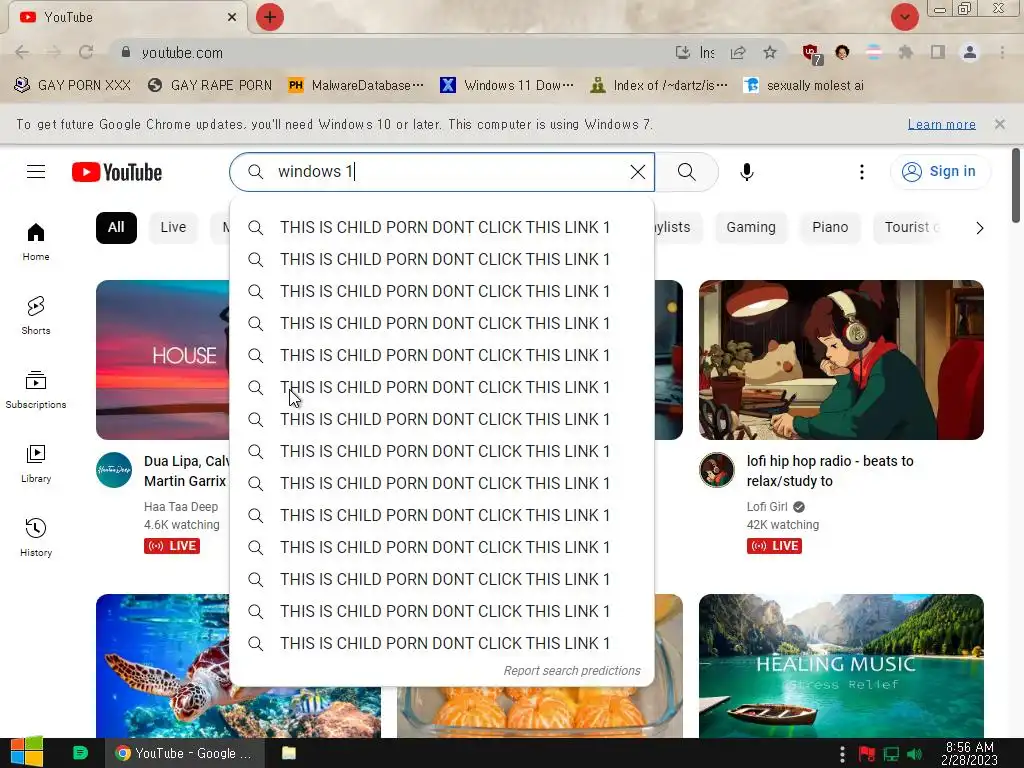
Task: Open YouTube settings three-dot menu
Action: pyautogui.click(x=861, y=172)
